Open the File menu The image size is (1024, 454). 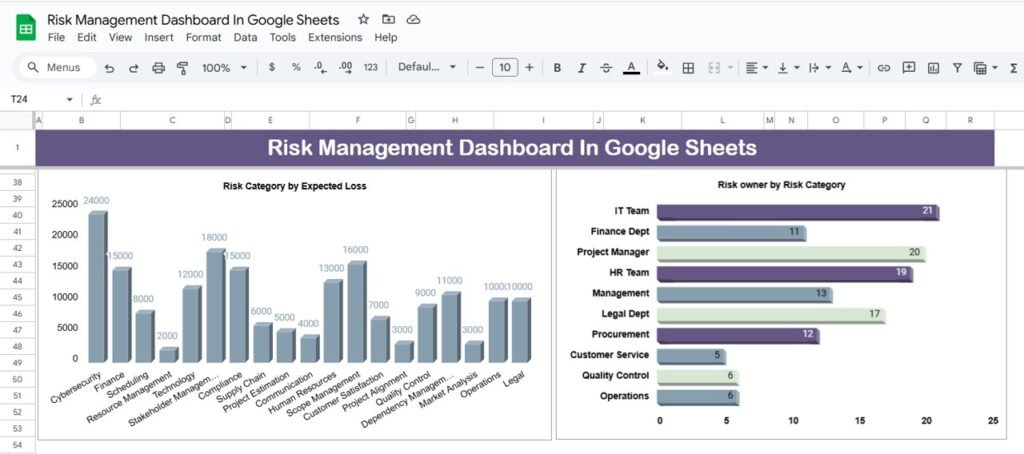click(57, 37)
